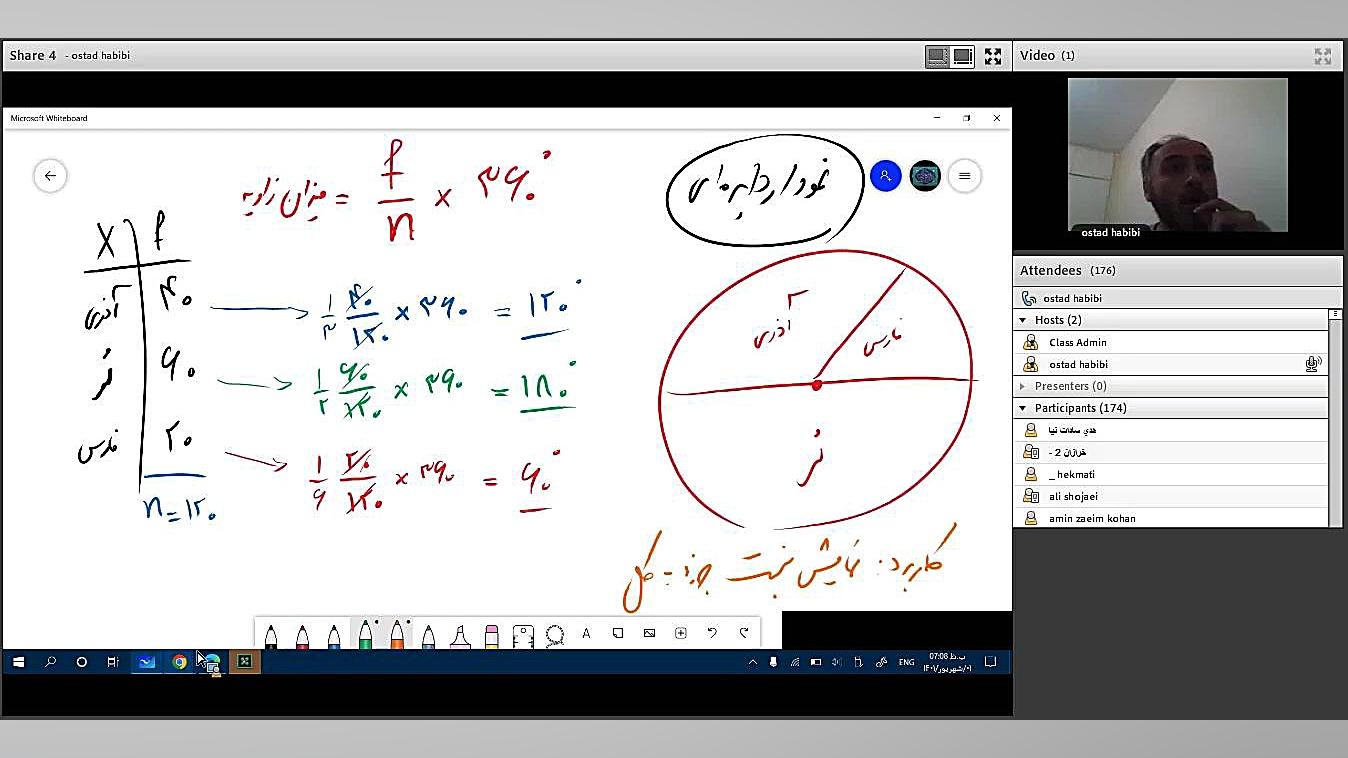Select the gray-blue pen tool
The height and width of the screenshot is (758, 1348).
429,636
